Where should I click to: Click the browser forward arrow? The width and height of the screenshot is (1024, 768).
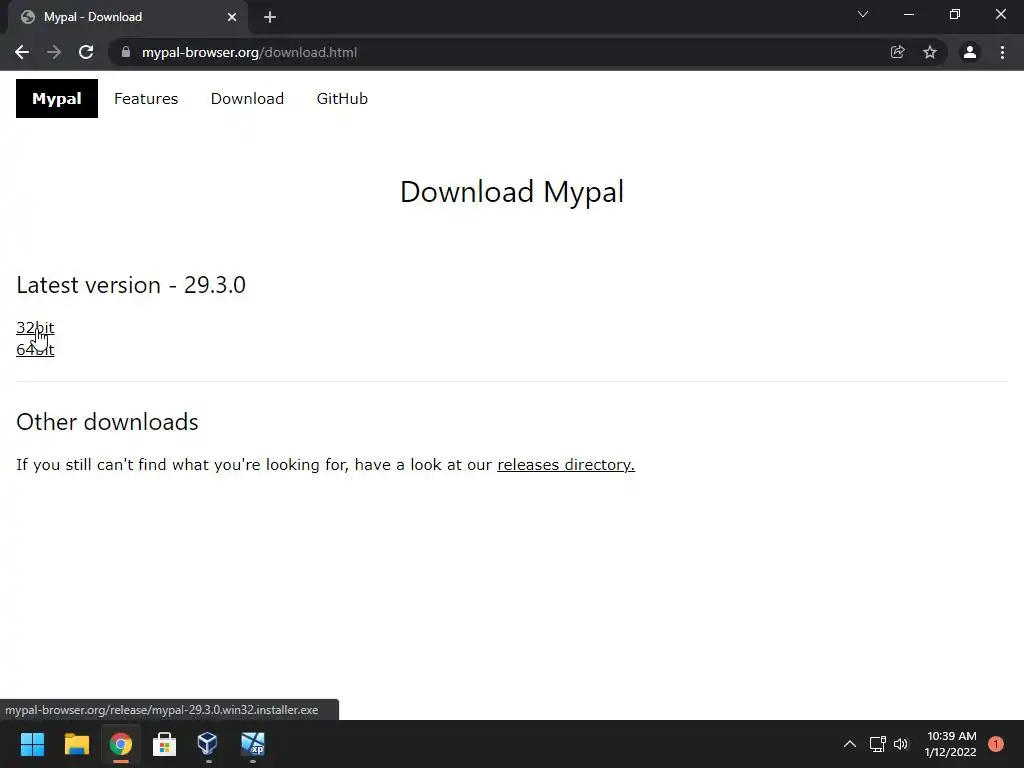point(54,52)
